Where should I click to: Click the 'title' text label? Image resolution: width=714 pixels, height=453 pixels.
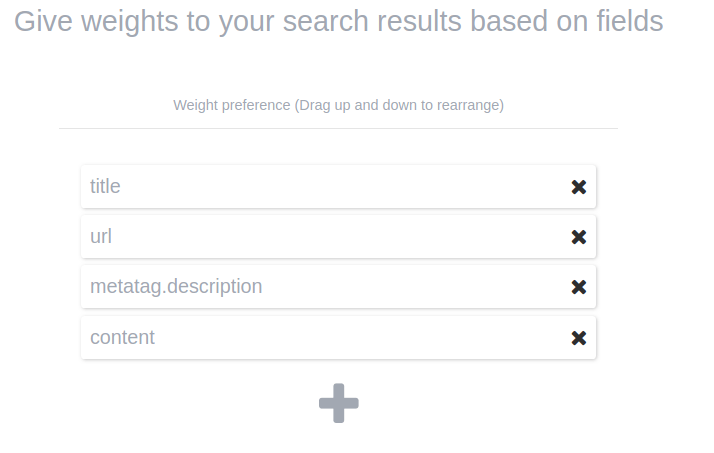(105, 187)
